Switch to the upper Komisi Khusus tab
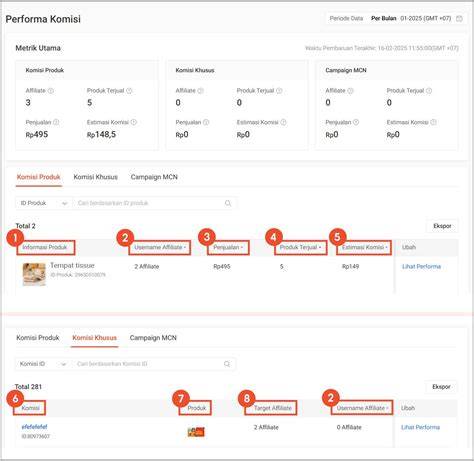 coord(96,177)
